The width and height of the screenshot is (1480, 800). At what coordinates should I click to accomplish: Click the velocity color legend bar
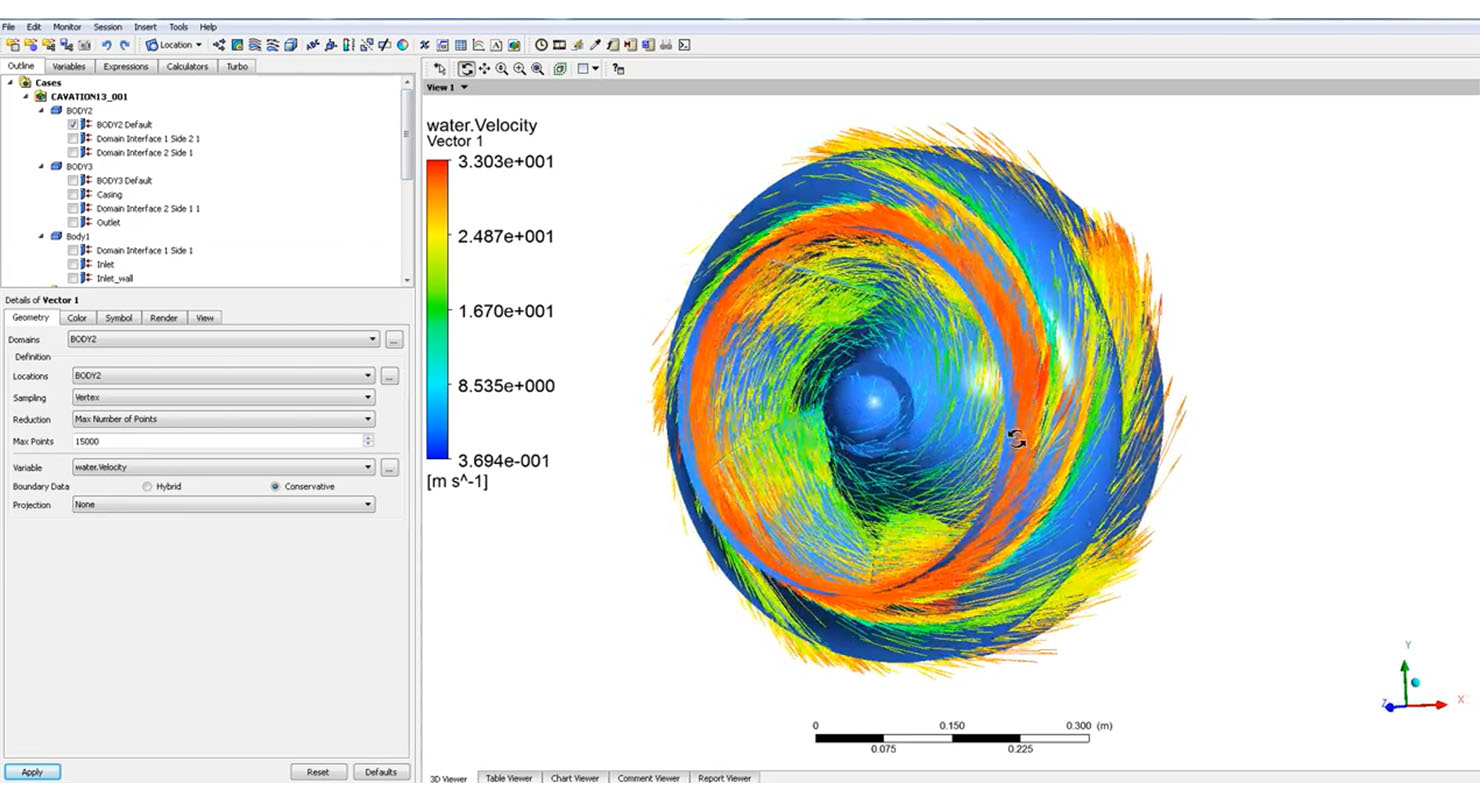(437, 310)
